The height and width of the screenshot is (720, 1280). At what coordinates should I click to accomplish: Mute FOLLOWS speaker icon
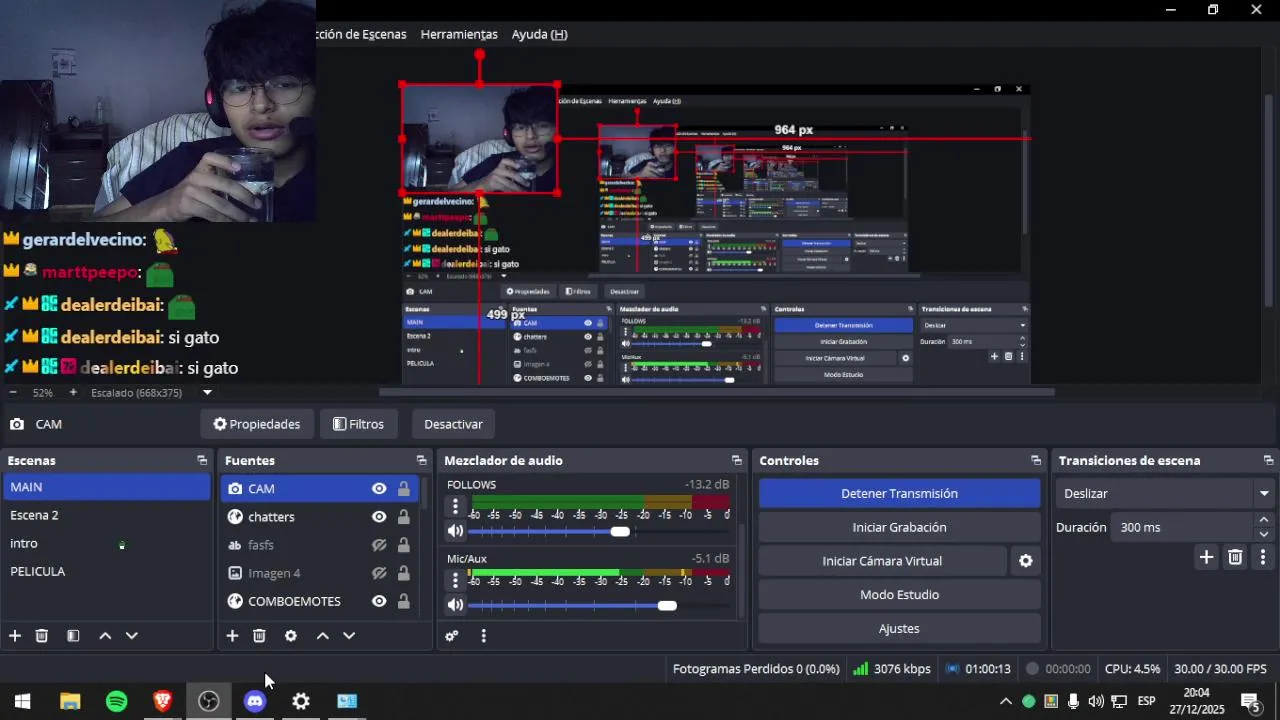(455, 531)
